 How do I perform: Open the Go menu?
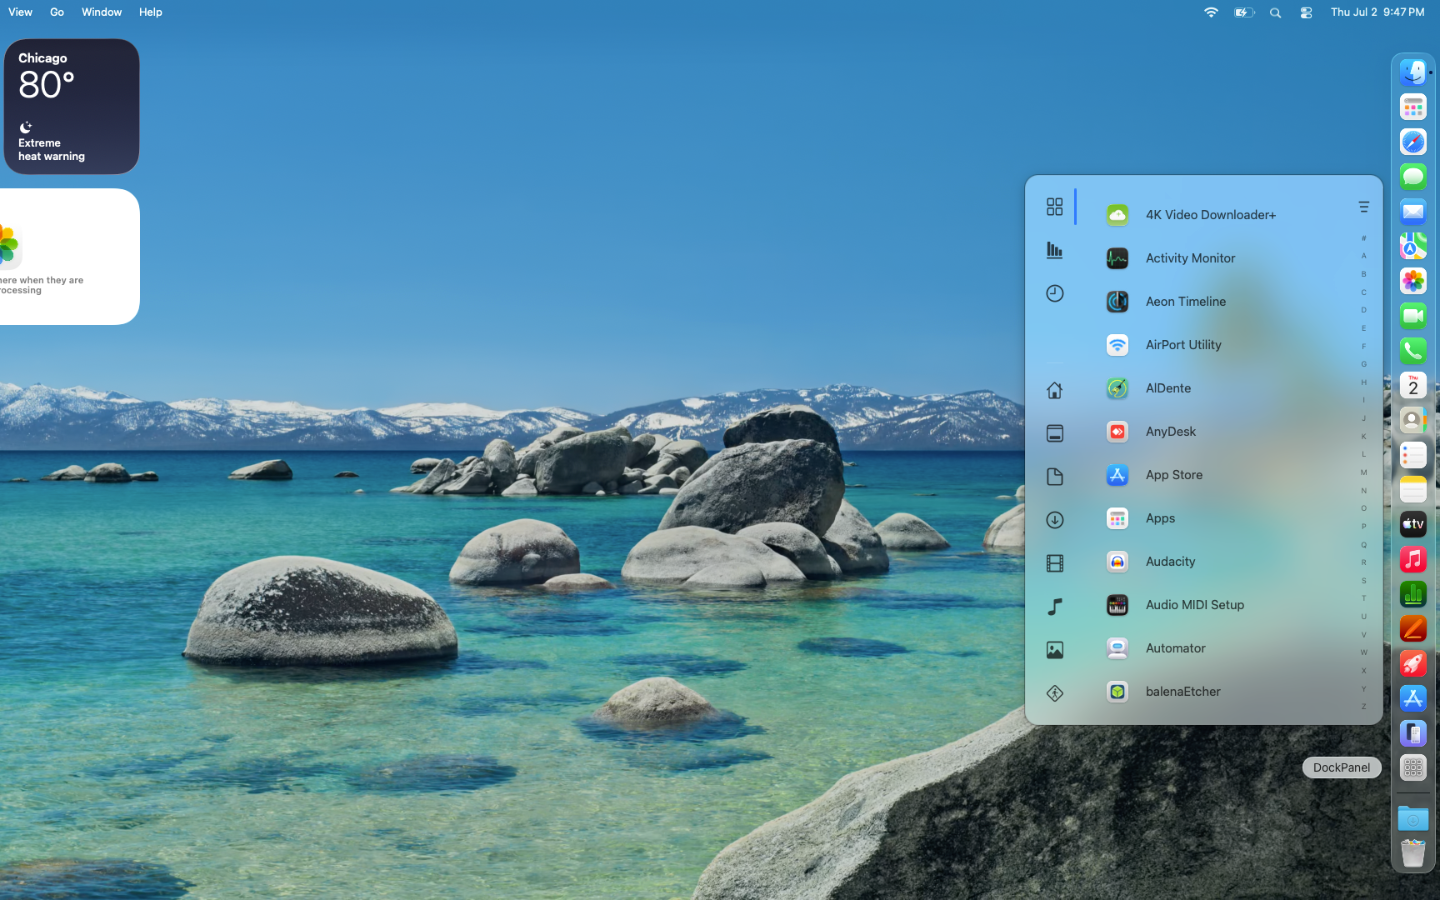click(x=57, y=12)
